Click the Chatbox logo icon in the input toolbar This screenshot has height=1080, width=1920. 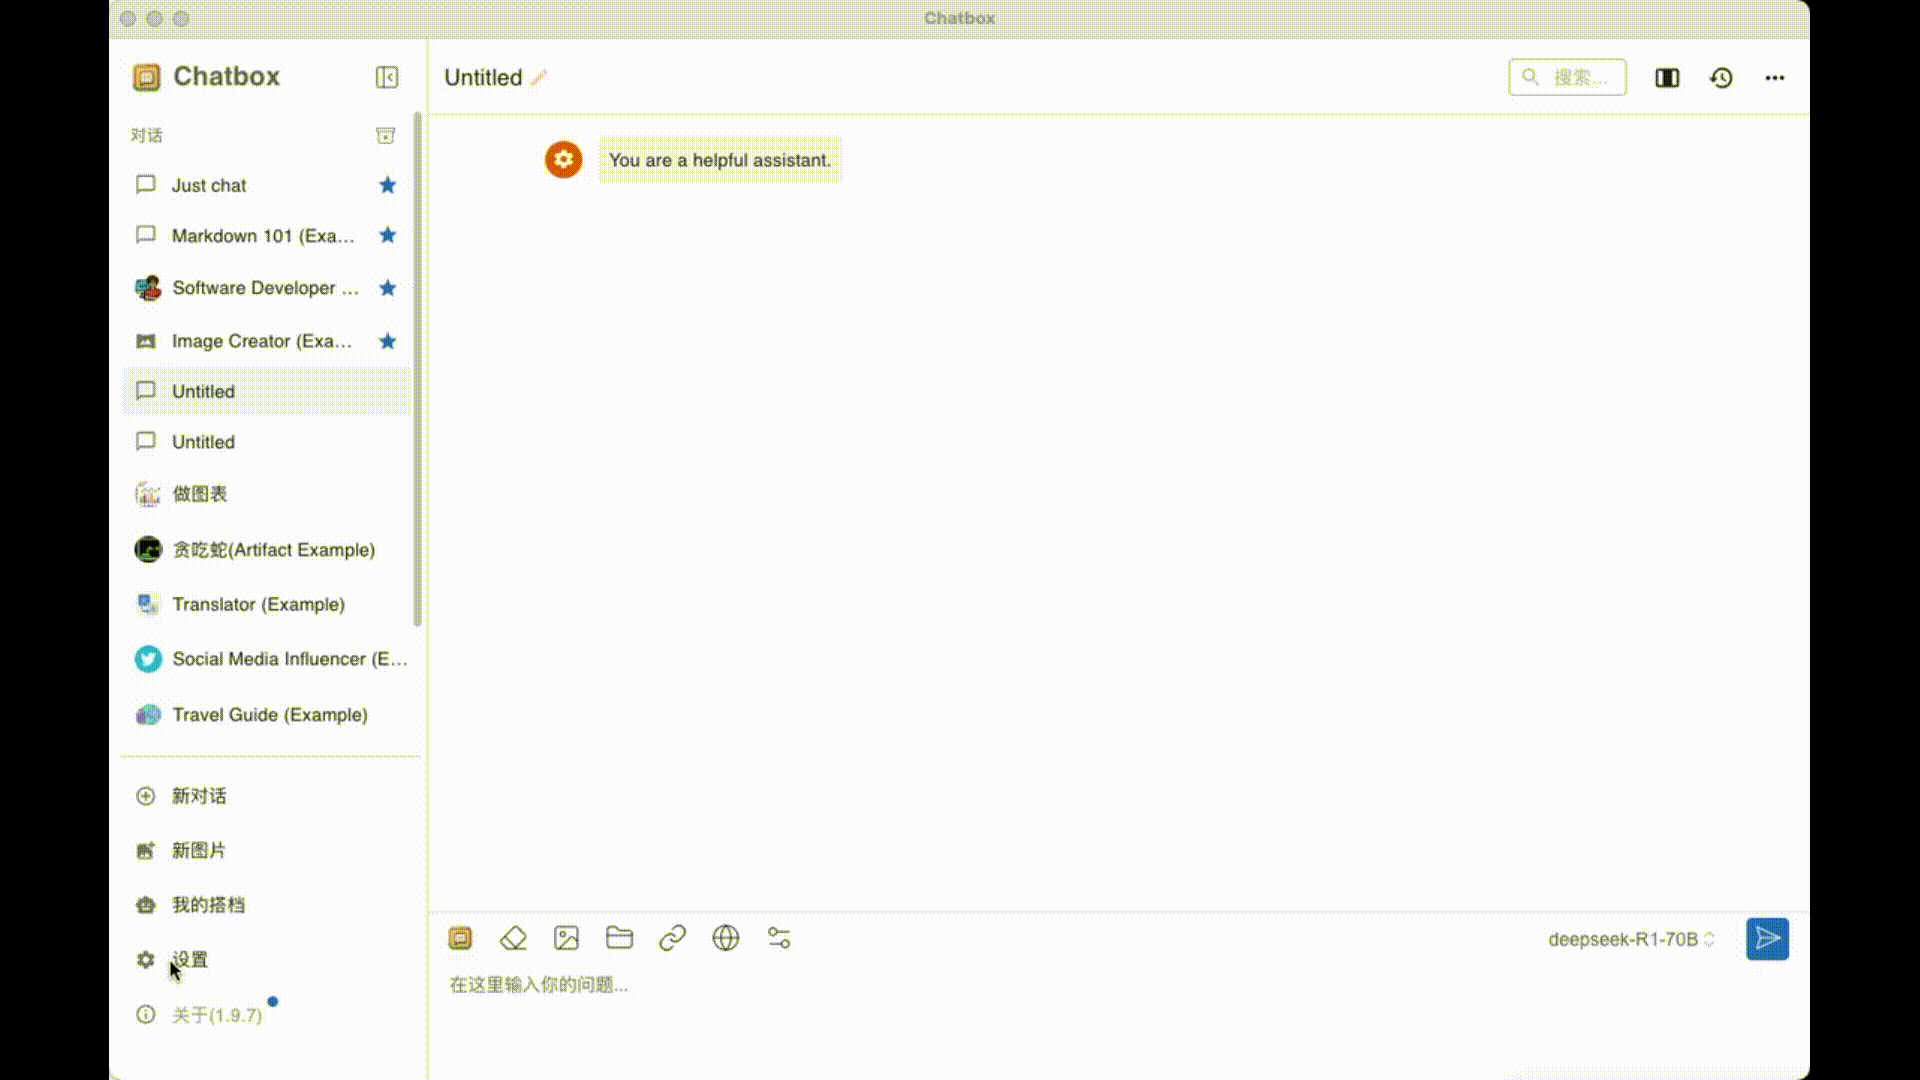pyautogui.click(x=460, y=938)
